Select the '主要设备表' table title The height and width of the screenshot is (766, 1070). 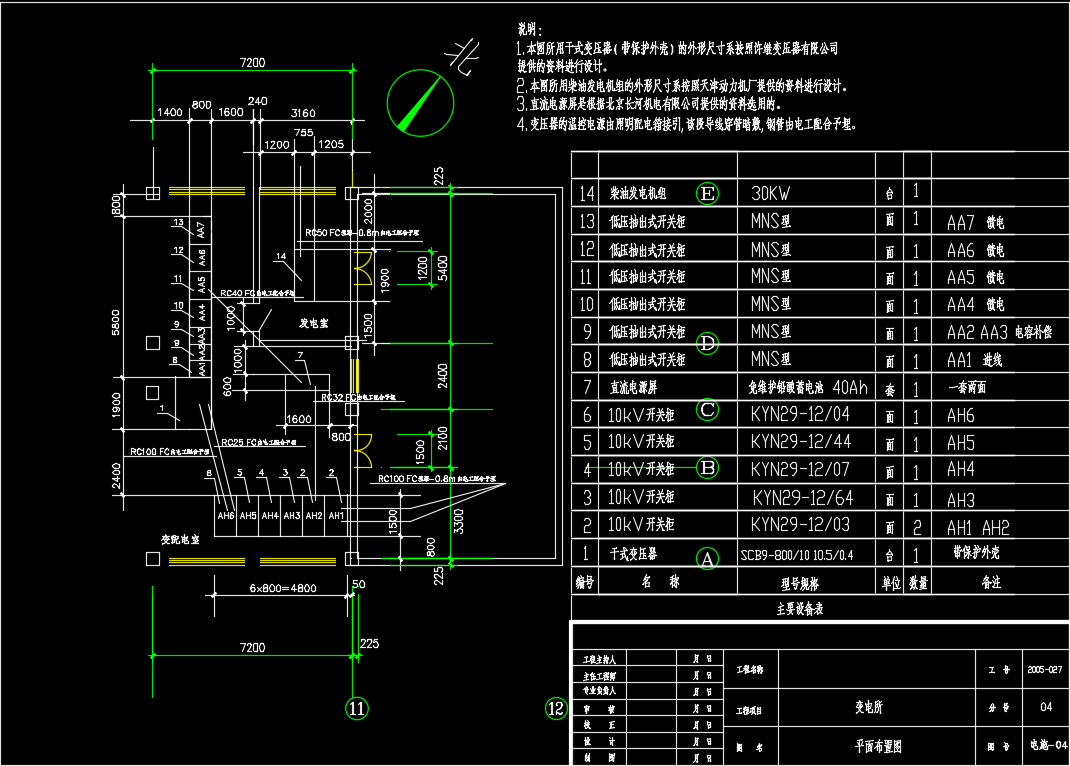(x=800, y=608)
